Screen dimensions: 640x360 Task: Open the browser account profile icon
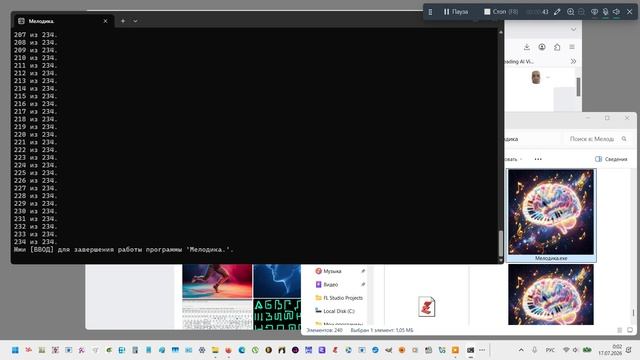(542, 47)
